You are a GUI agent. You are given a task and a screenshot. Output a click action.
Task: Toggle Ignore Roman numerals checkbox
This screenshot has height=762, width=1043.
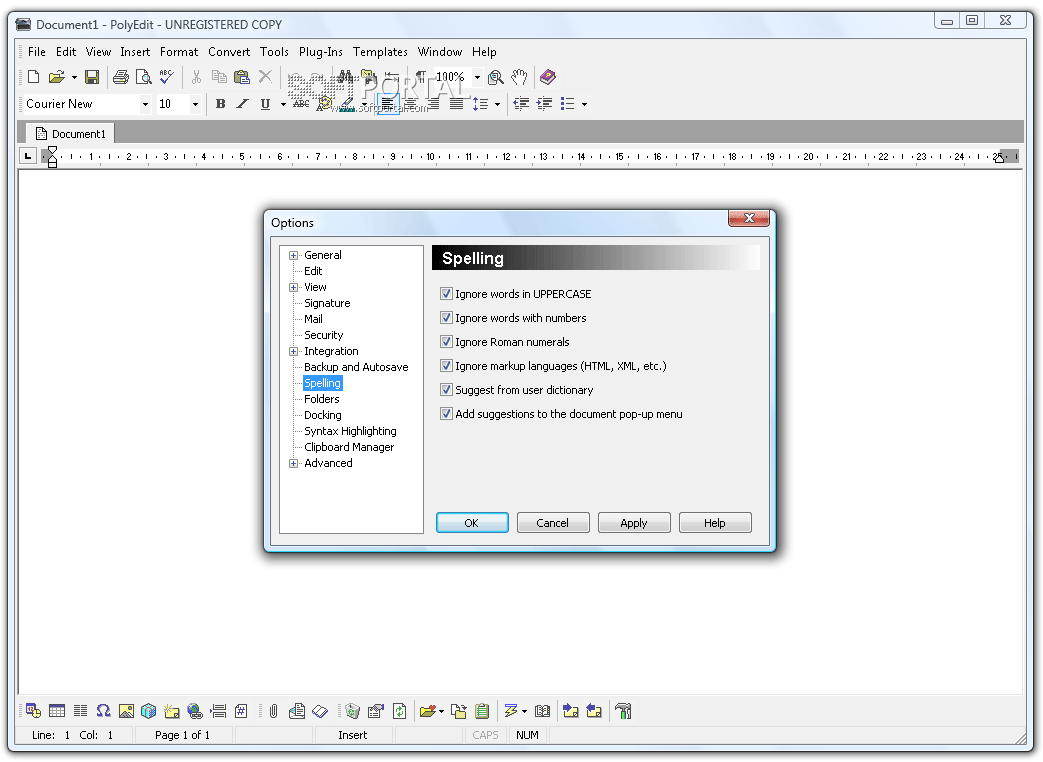[x=446, y=342]
